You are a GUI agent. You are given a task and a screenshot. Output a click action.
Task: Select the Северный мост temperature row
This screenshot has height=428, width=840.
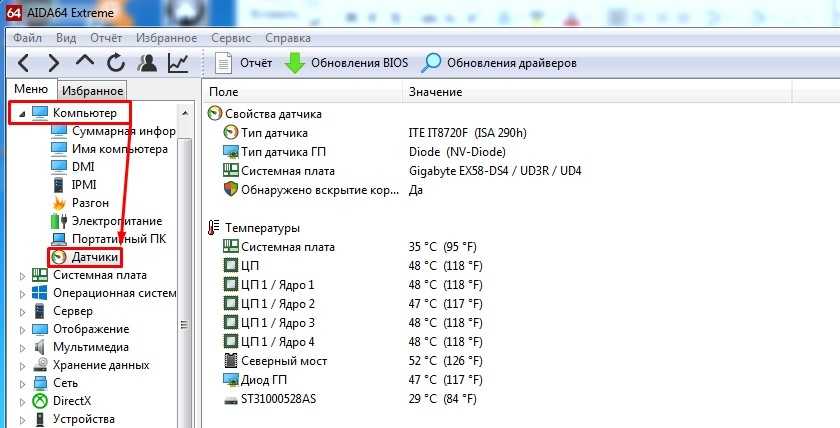[284, 361]
